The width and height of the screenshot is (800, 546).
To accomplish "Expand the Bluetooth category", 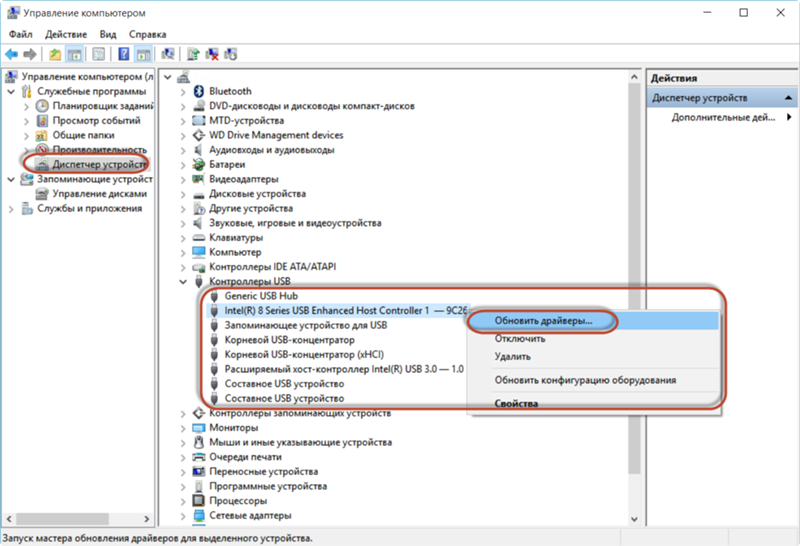I will click(183, 92).
